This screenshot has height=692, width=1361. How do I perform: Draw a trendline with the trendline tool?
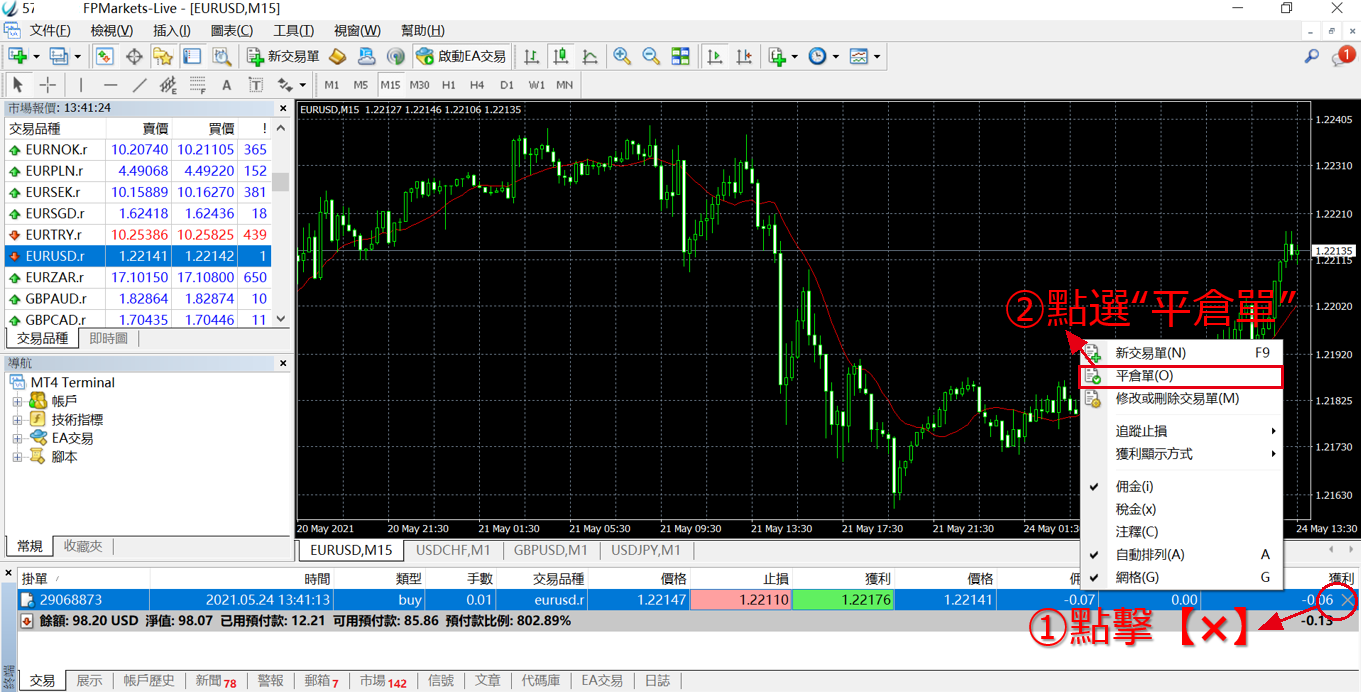click(139, 85)
